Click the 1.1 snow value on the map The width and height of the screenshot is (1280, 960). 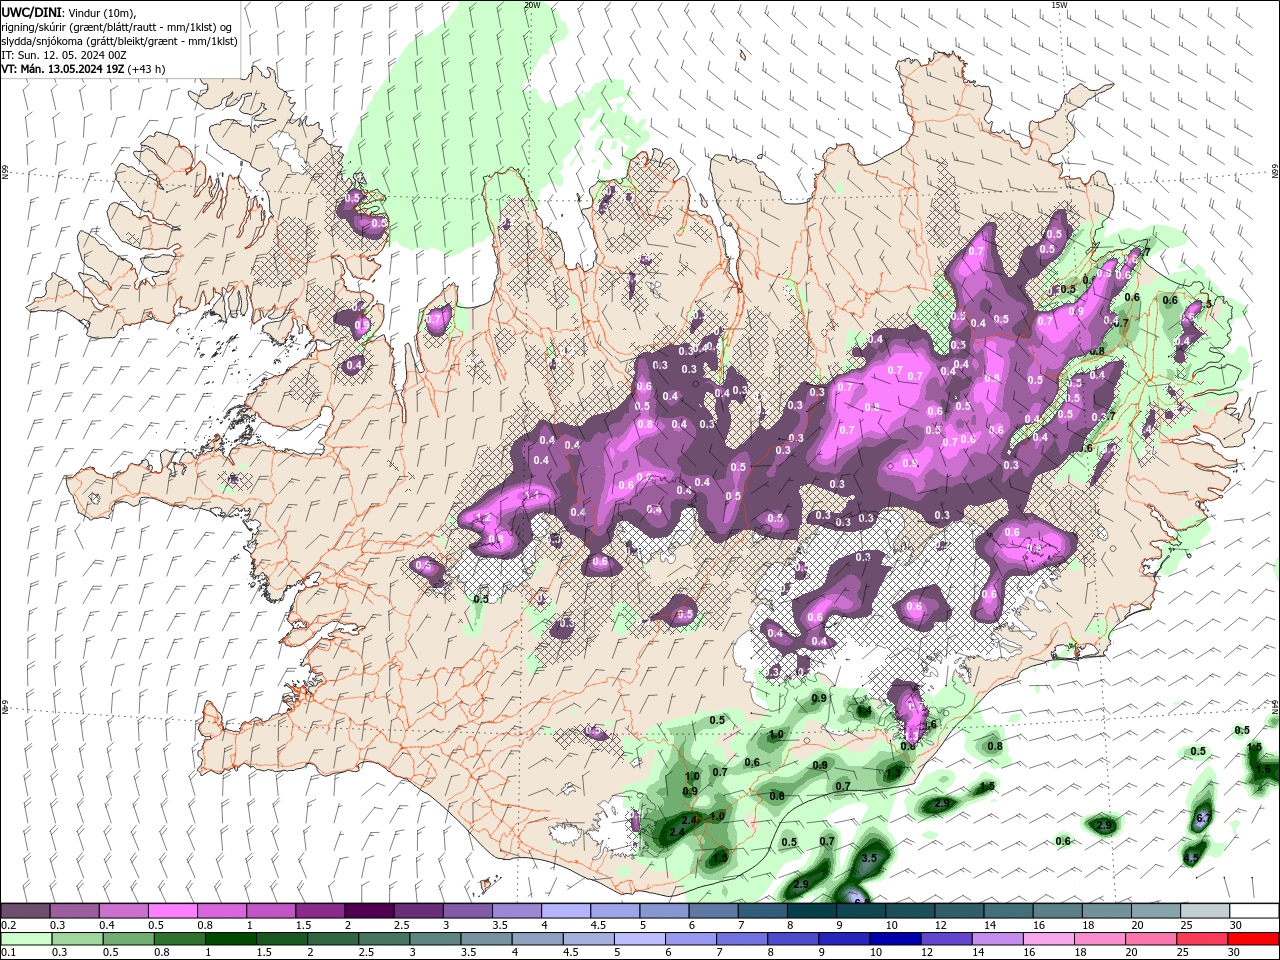[533, 495]
